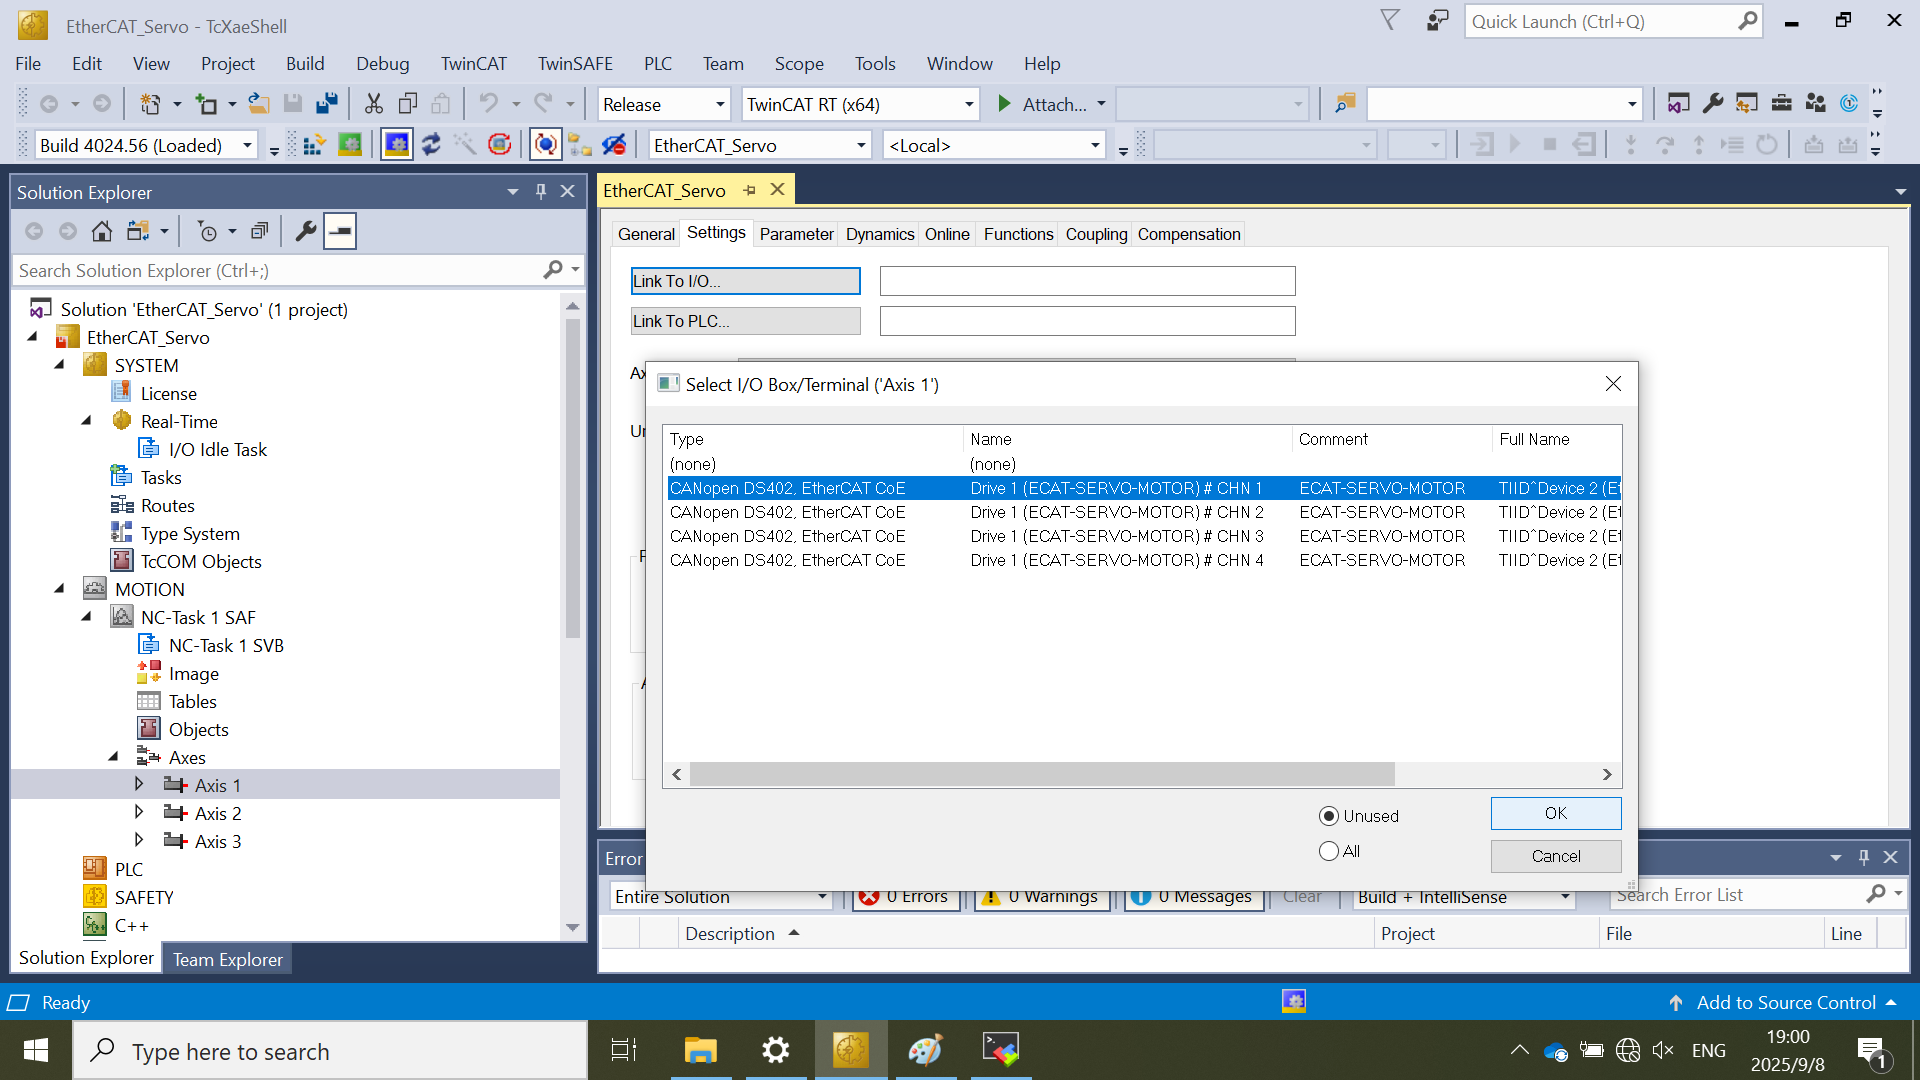Open the TwinCAT RT (x64) platform dropdown
This screenshot has height=1080, width=1920.
coord(968,104)
